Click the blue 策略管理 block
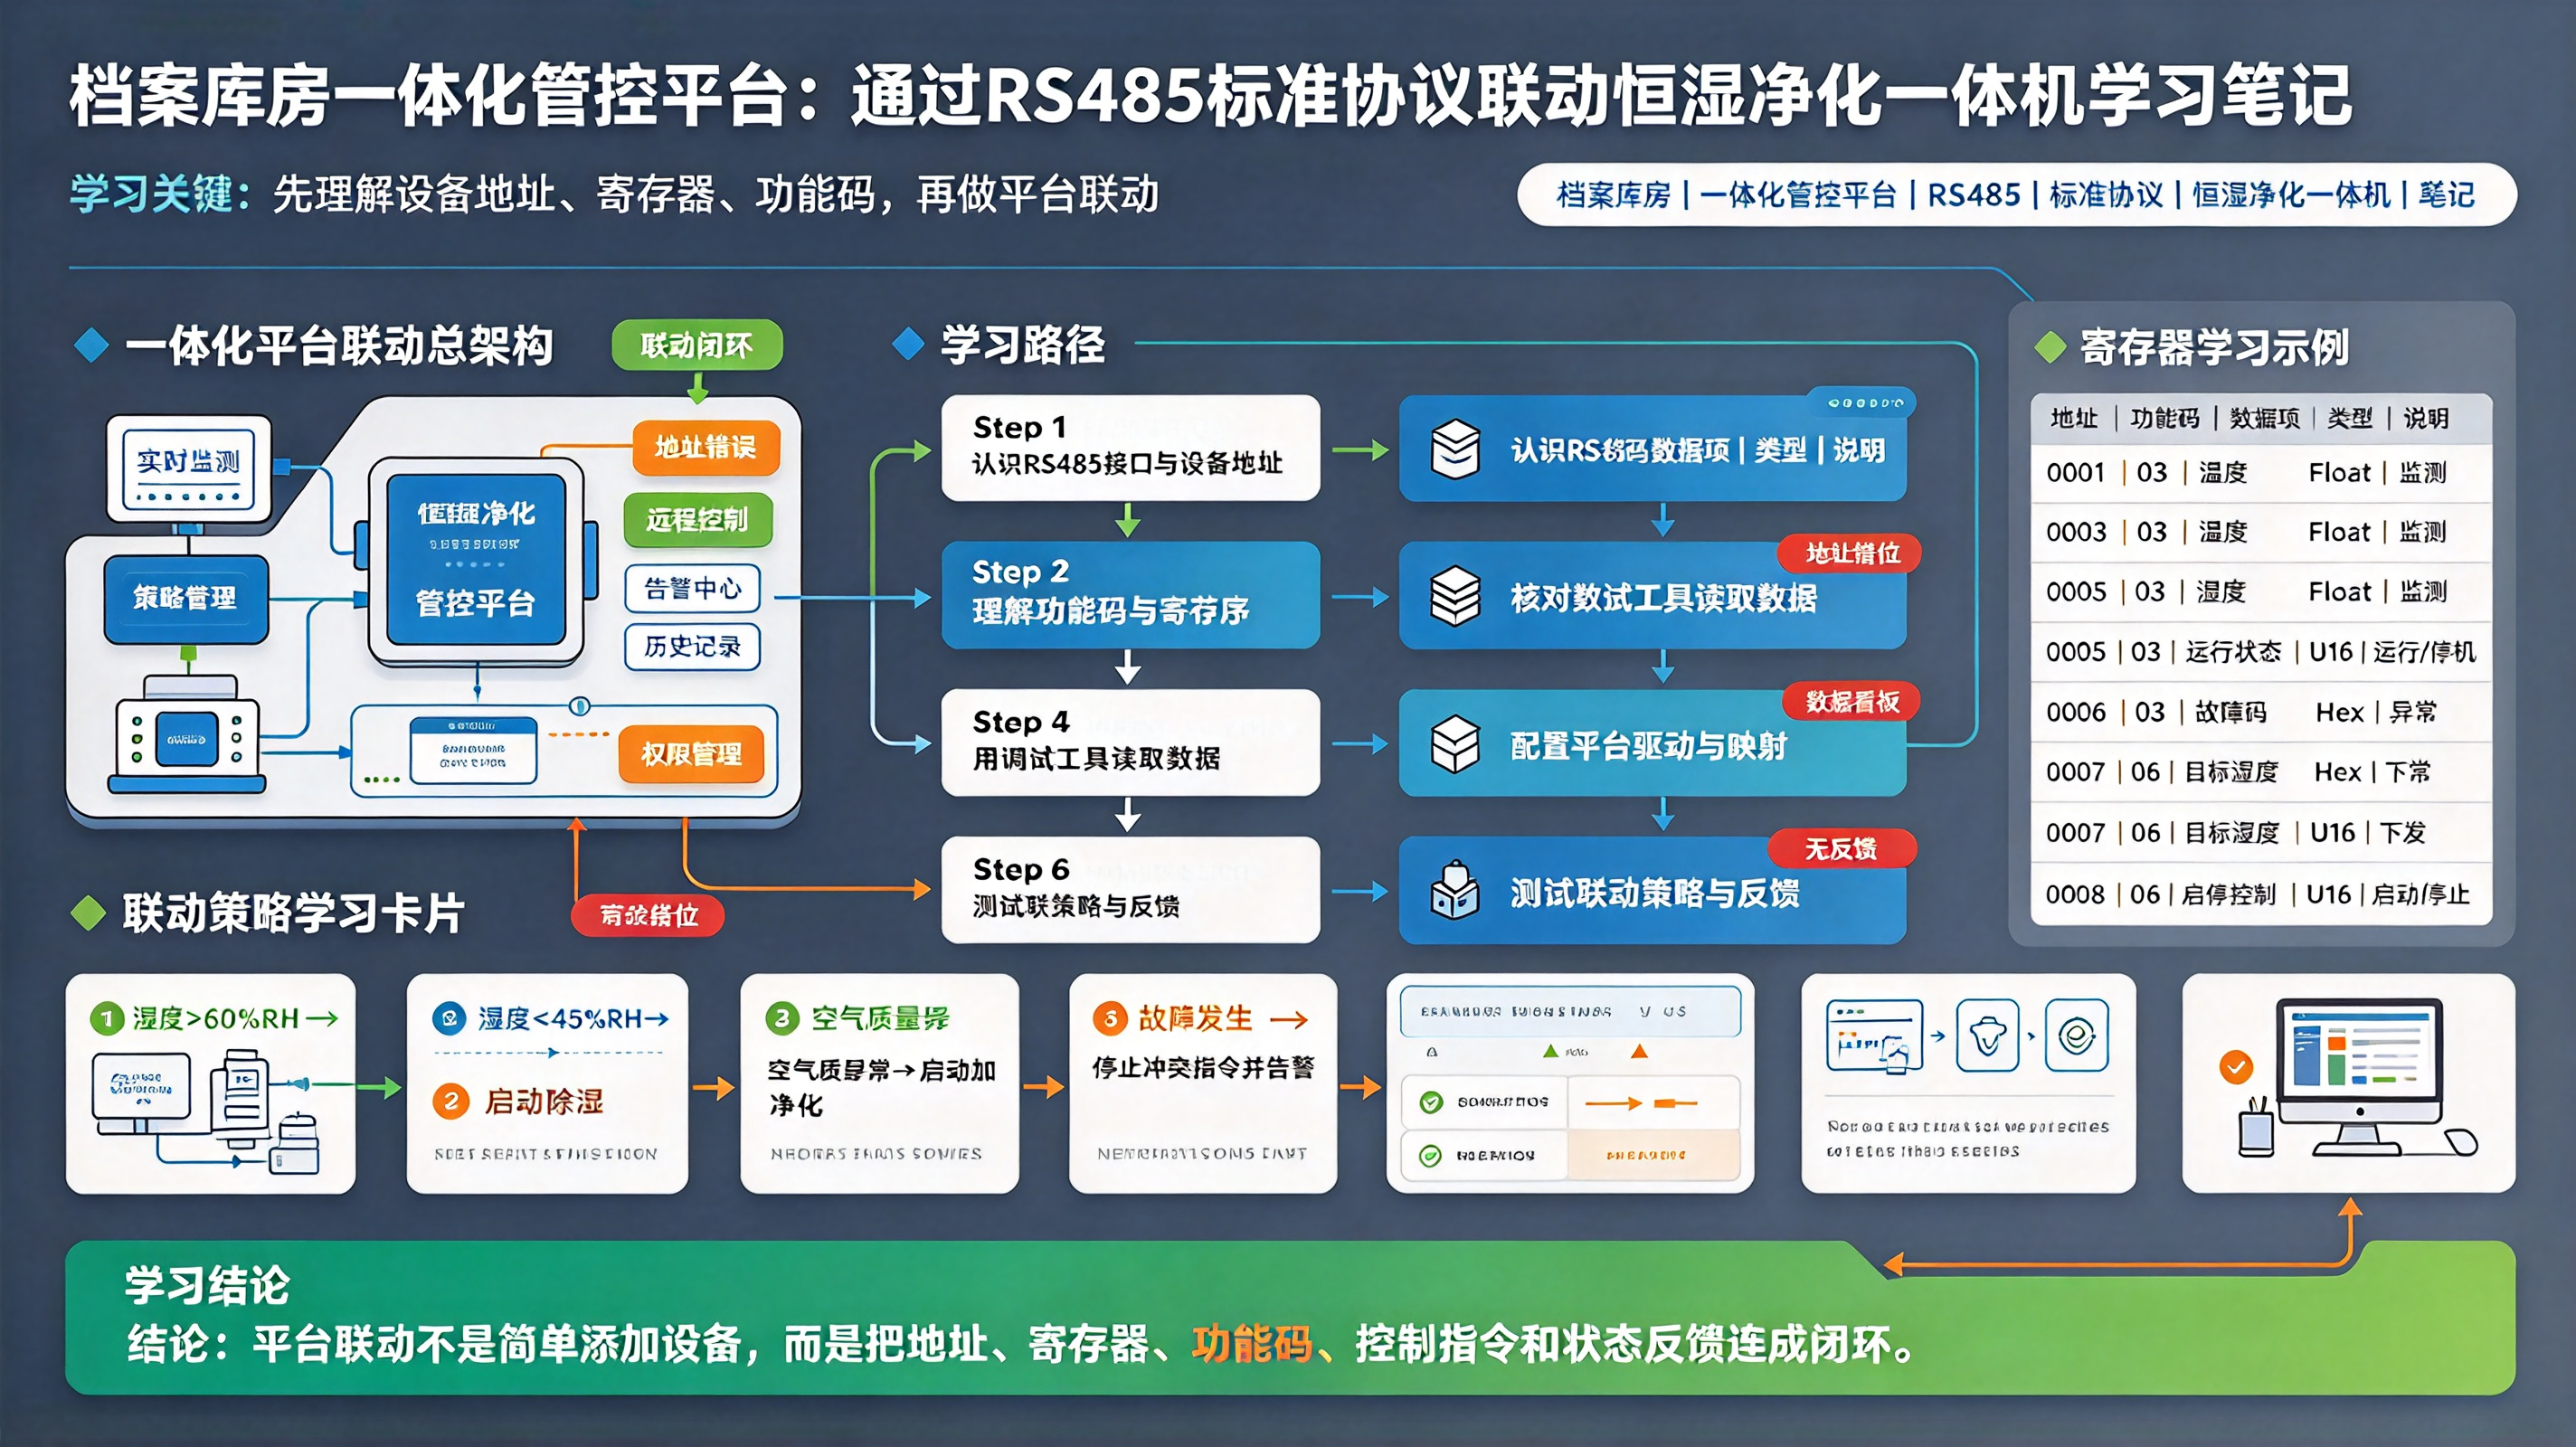The image size is (2576, 1447). pos(186,598)
